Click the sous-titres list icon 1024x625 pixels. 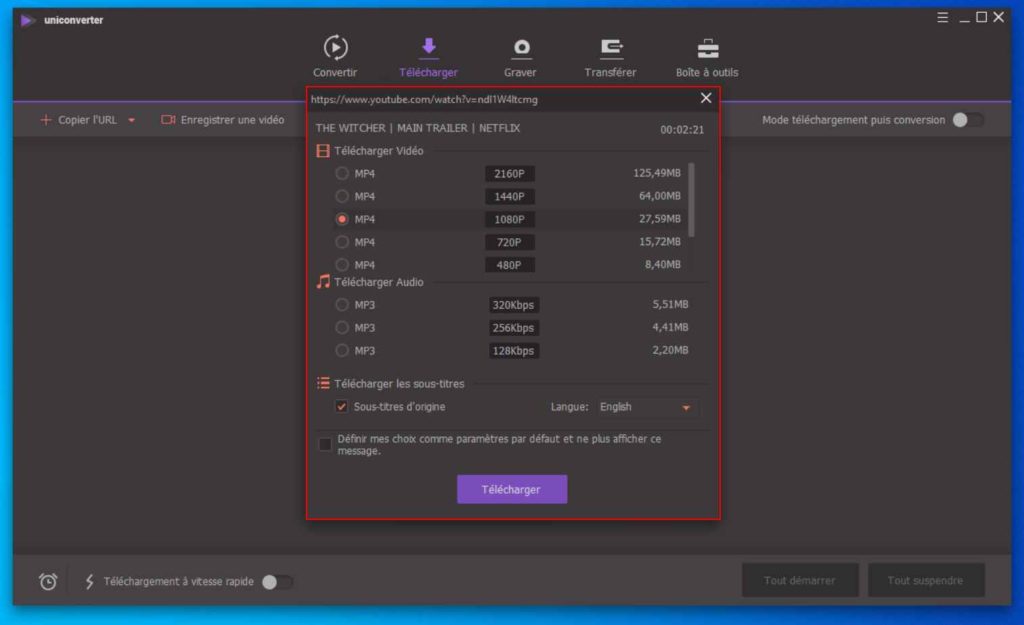click(323, 383)
